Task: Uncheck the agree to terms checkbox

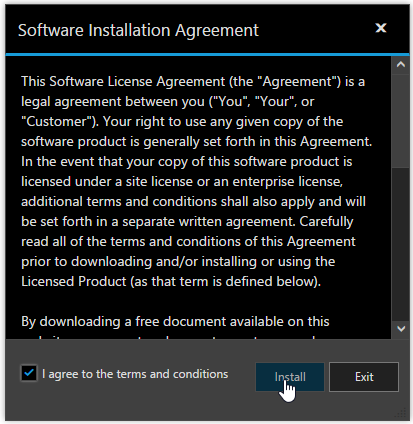Action: tap(29, 373)
